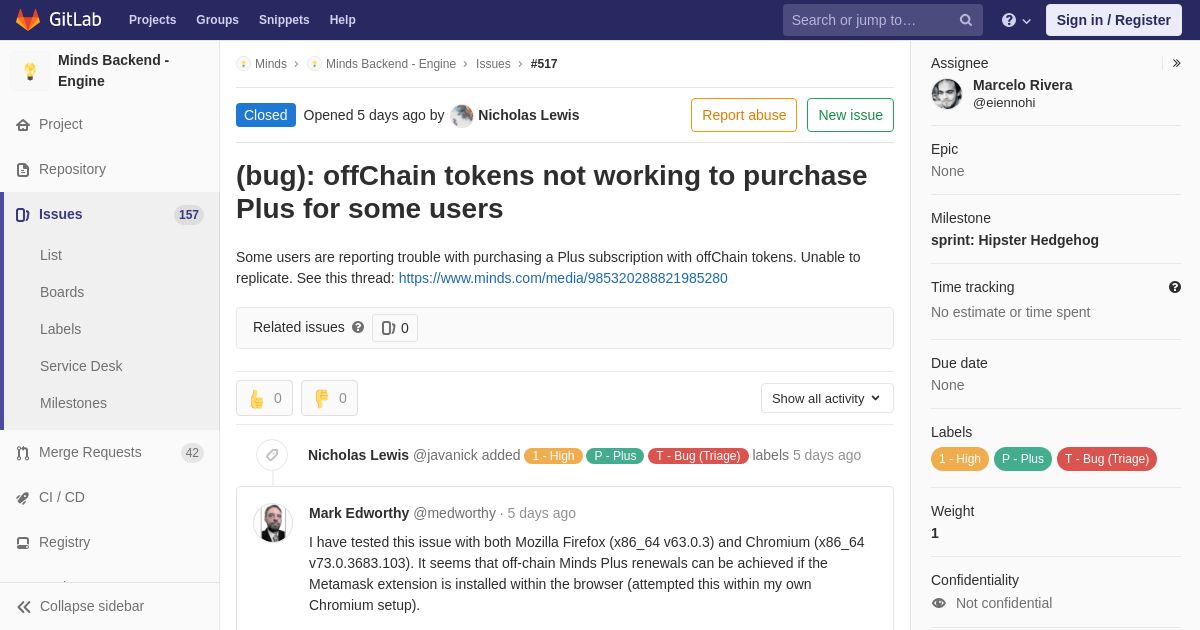Open the Labels sidebar sub-item
The width and height of the screenshot is (1200, 630).
coord(60,329)
